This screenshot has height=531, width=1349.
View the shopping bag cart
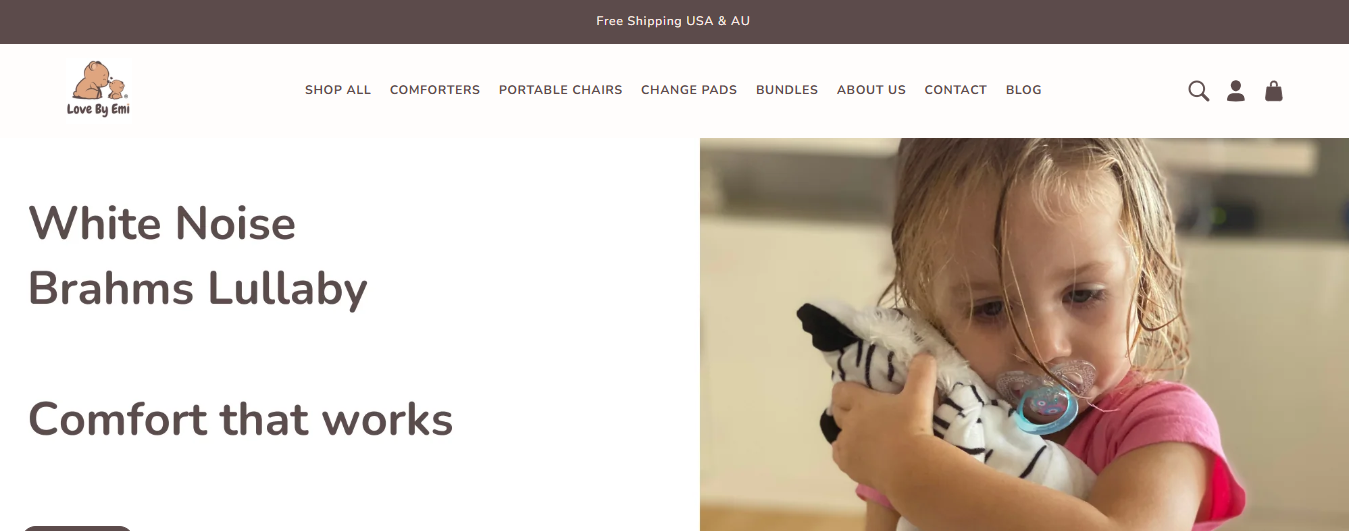pyautogui.click(x=1273, y=91)
